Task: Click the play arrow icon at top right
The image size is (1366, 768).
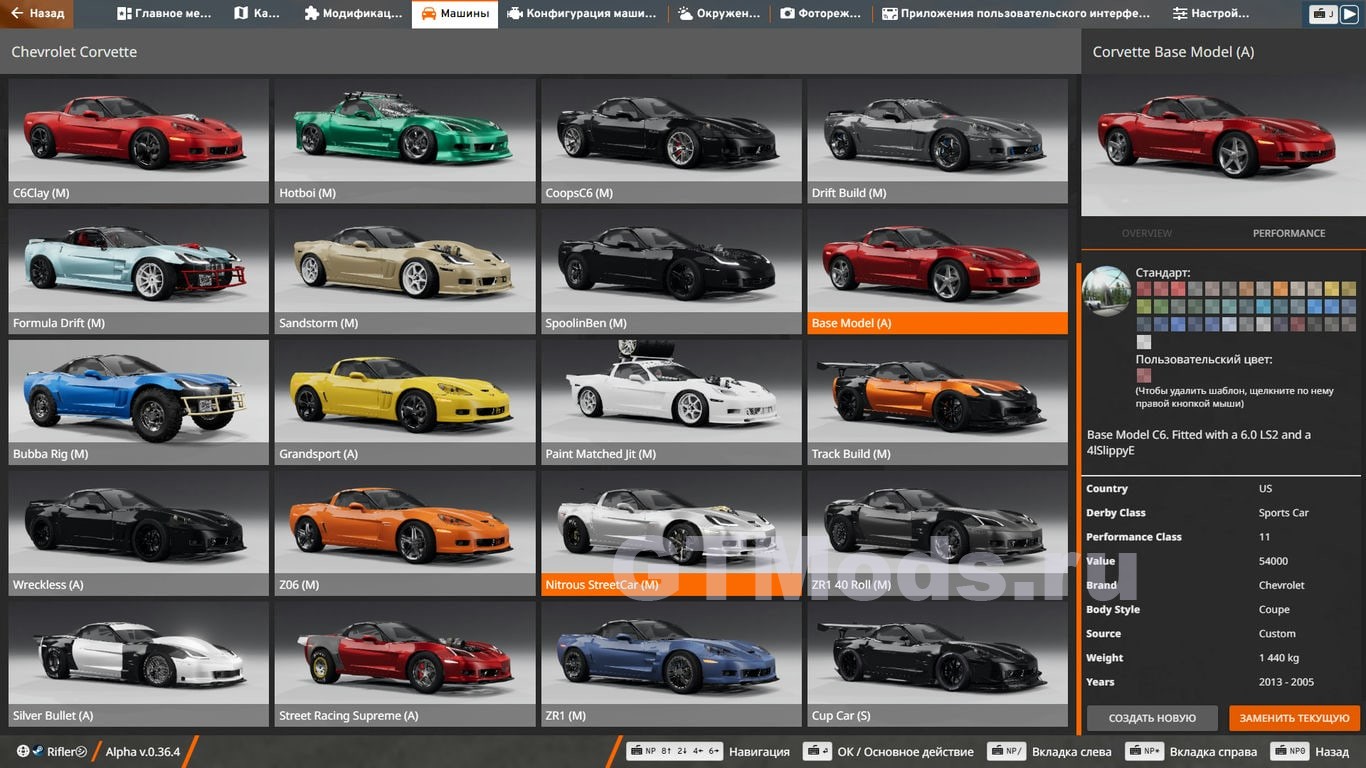Action: [1349, 14]
